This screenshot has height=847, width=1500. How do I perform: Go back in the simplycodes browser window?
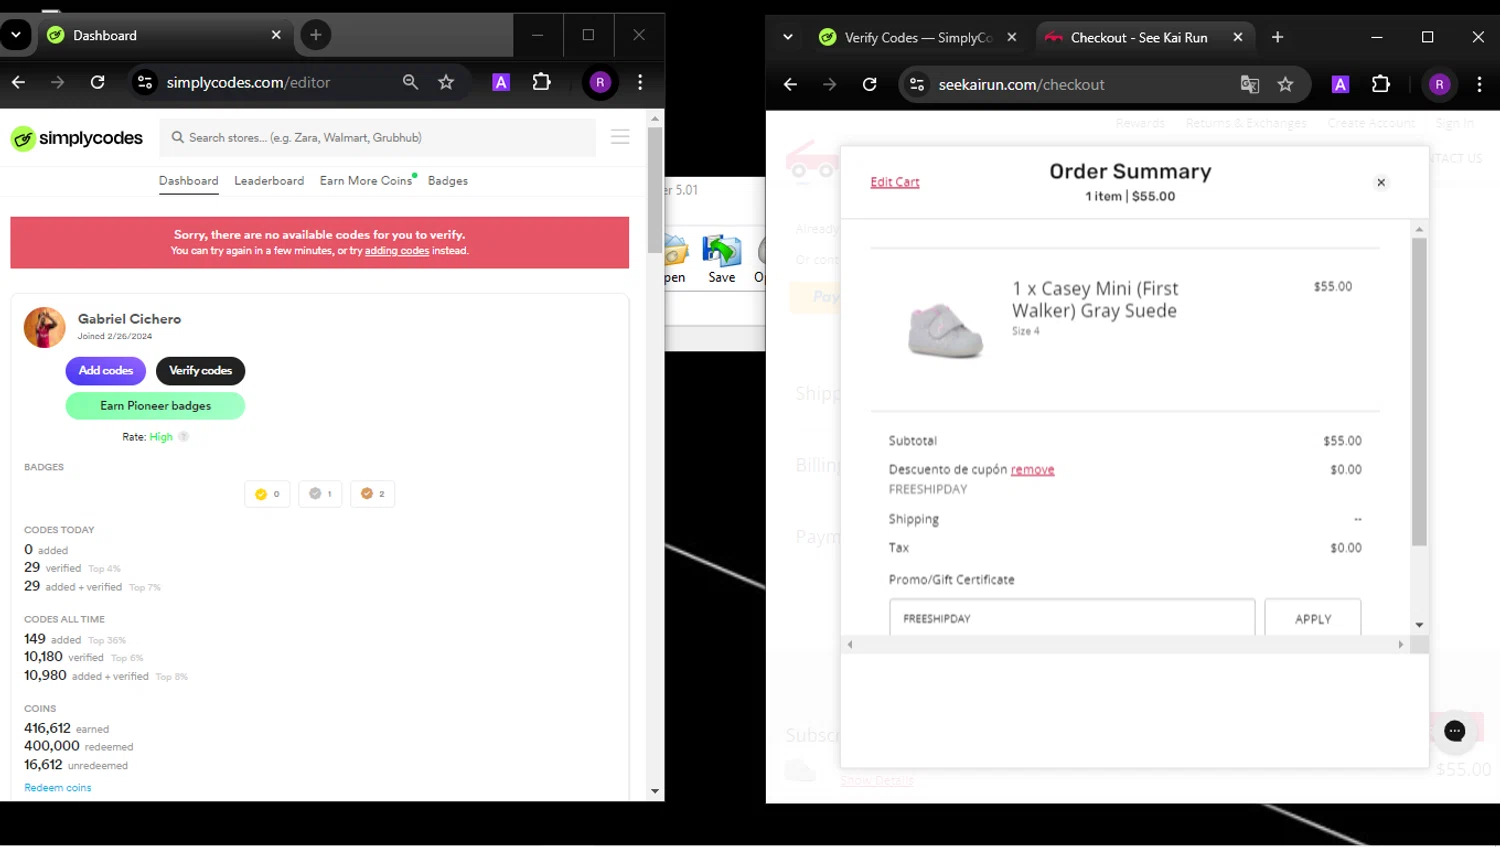18,82
